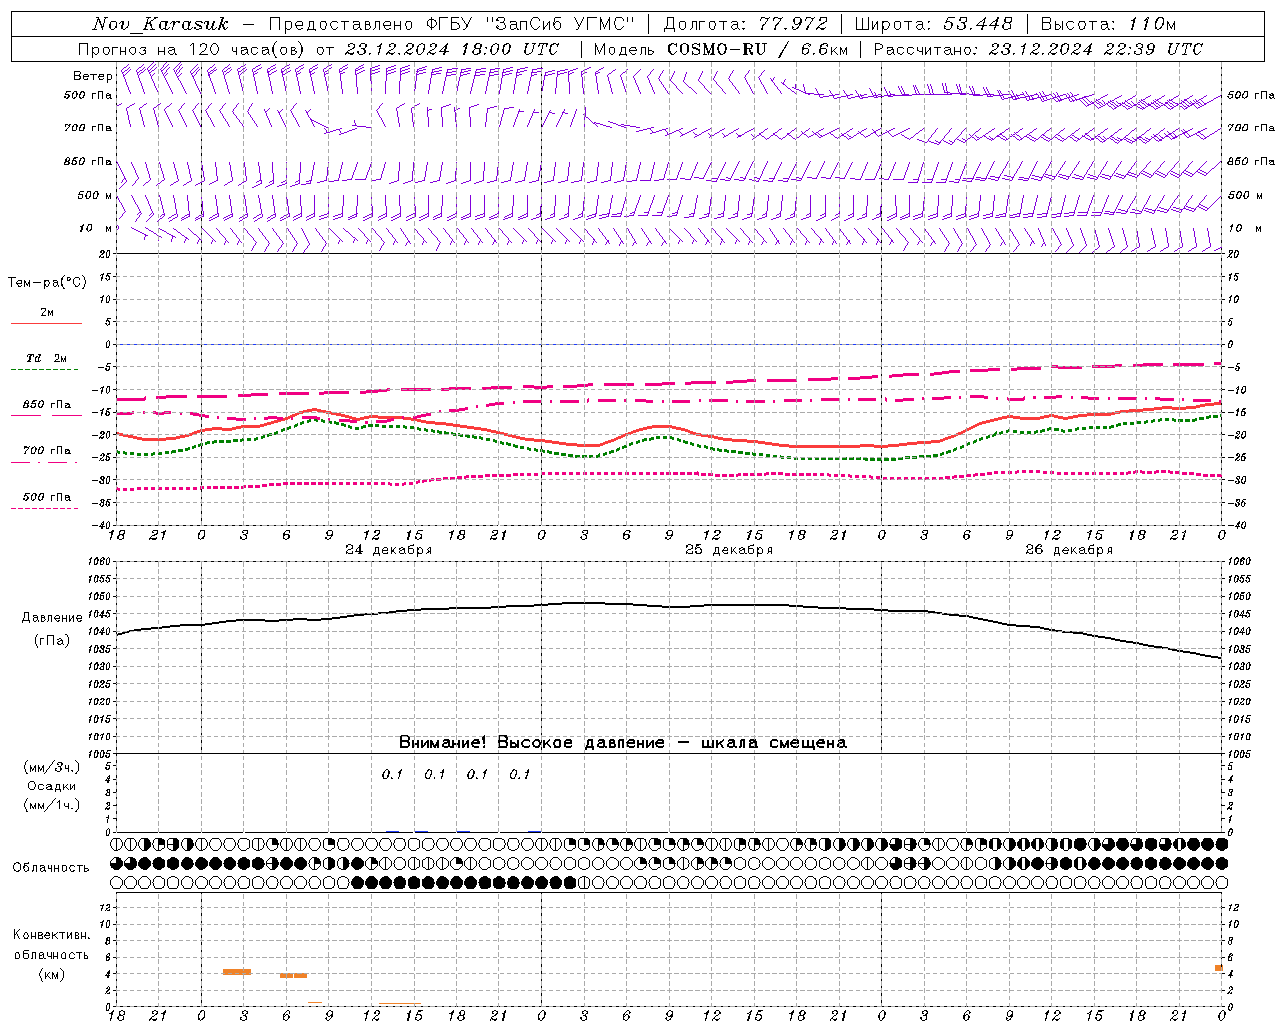Click the 700 гПа temperature legend entry

coord(47,451)
